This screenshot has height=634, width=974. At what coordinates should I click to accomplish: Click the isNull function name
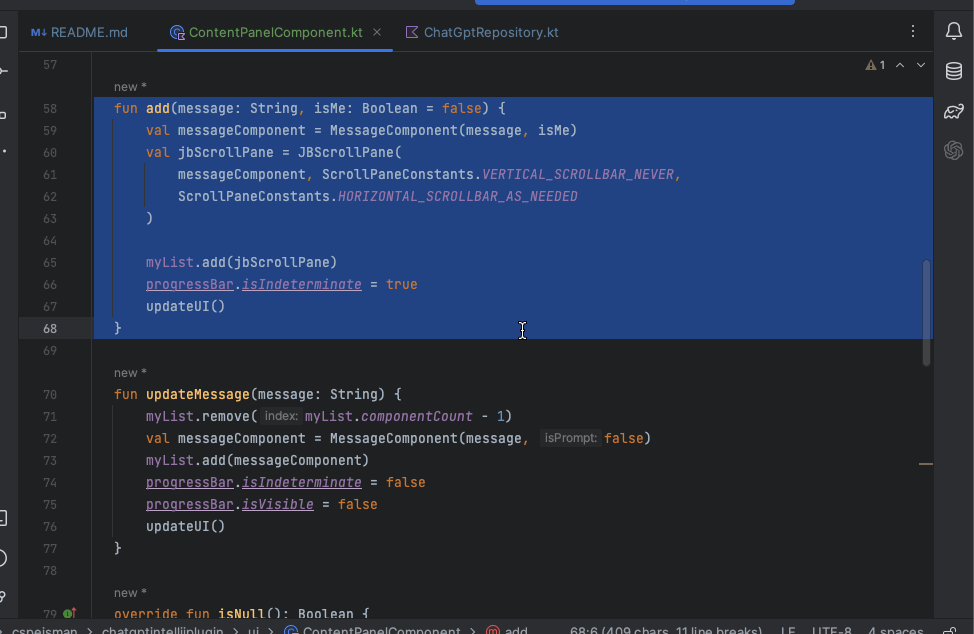(242, 614)
